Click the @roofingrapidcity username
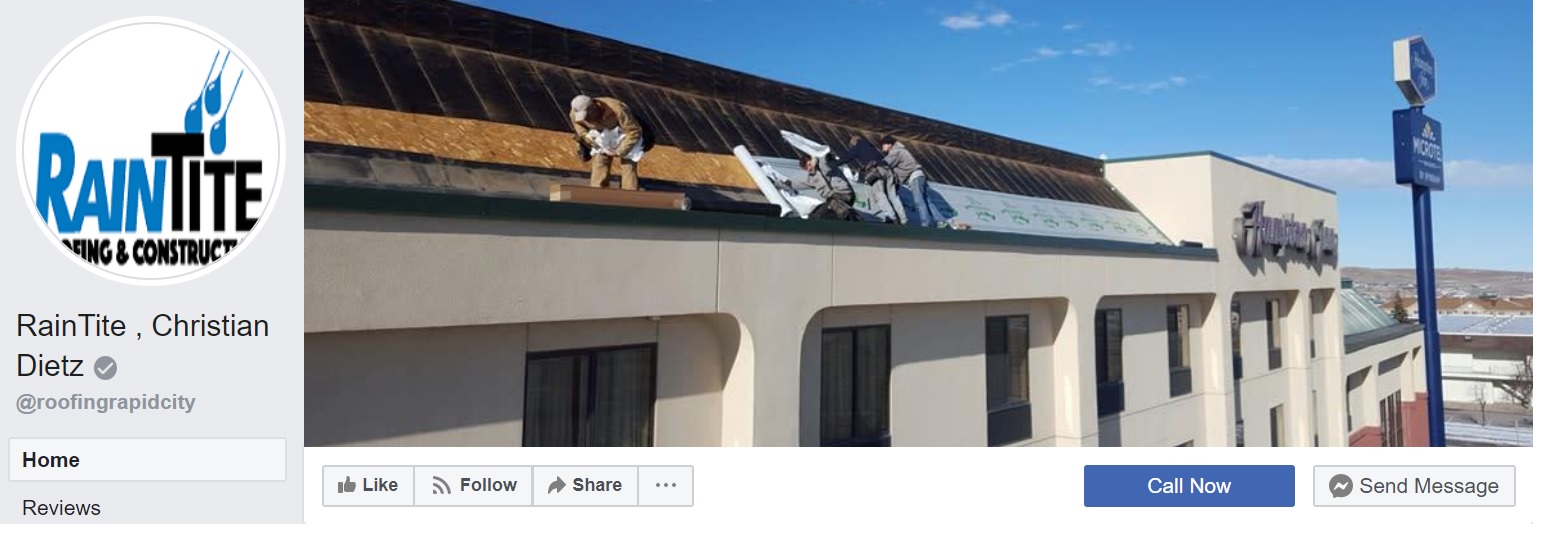1541x542 pixels. [x=106, y=402]
